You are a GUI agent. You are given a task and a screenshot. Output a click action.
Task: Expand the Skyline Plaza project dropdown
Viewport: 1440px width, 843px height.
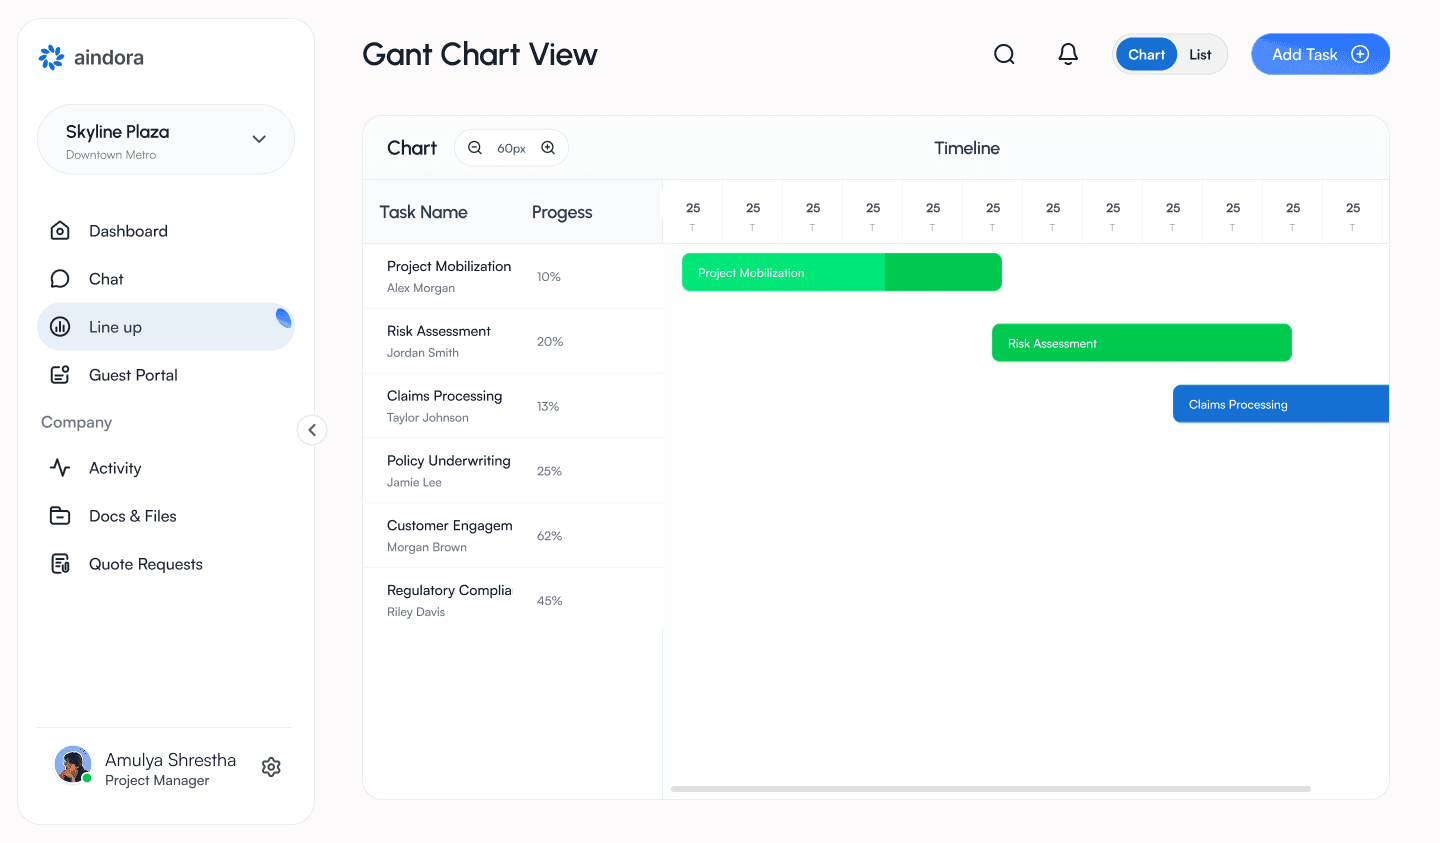coord(166,140)
